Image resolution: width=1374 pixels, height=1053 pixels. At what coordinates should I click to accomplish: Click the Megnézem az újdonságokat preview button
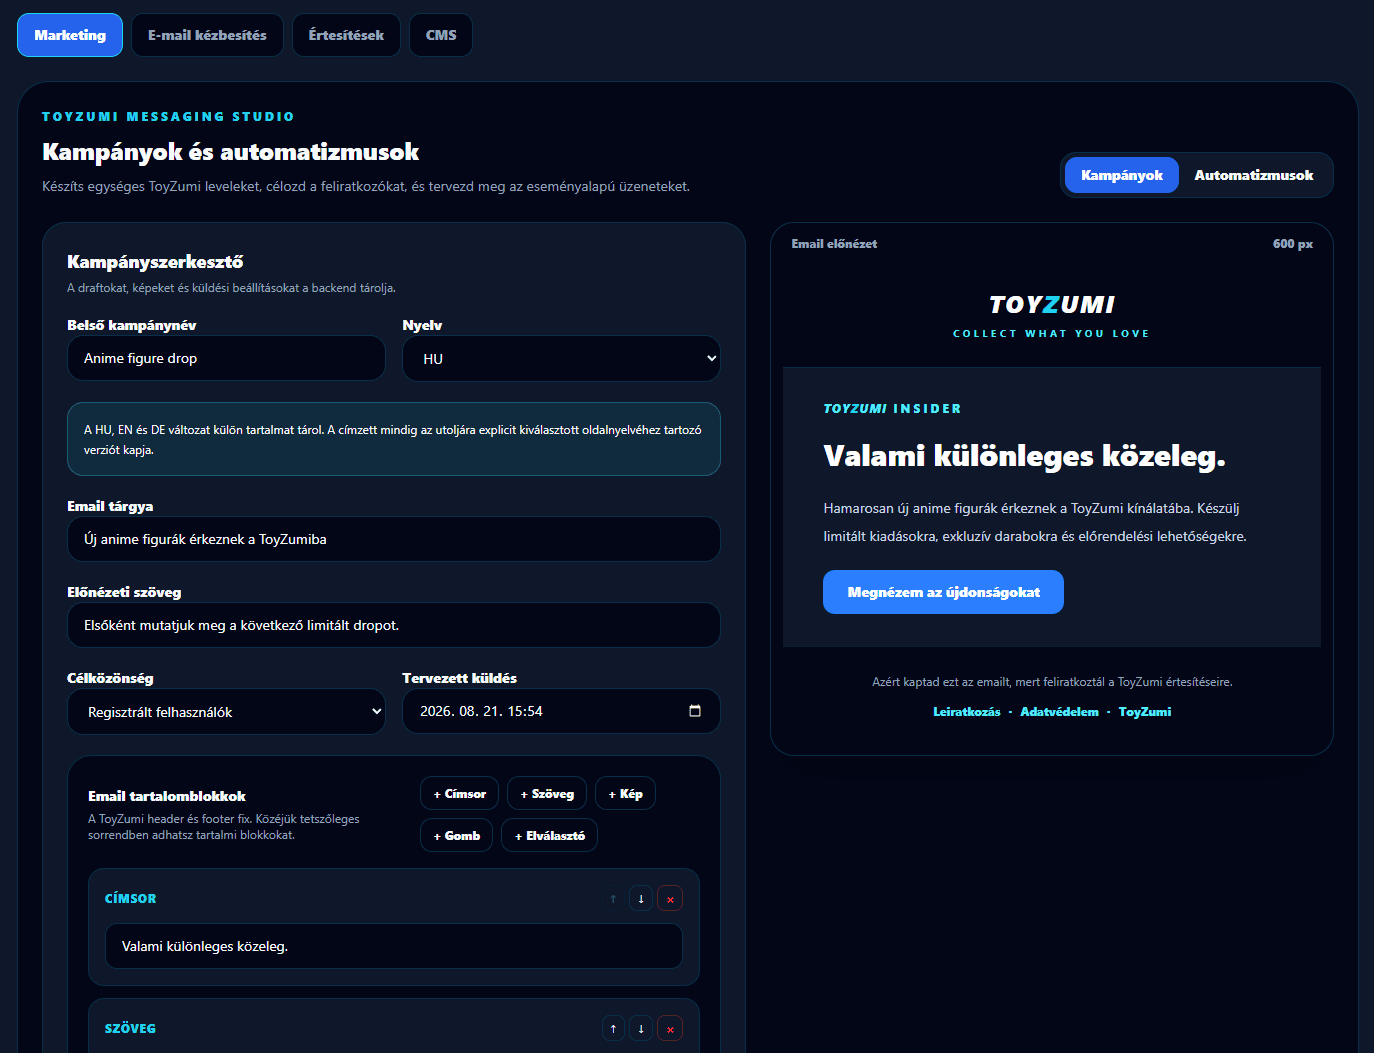tap(943, 592)
